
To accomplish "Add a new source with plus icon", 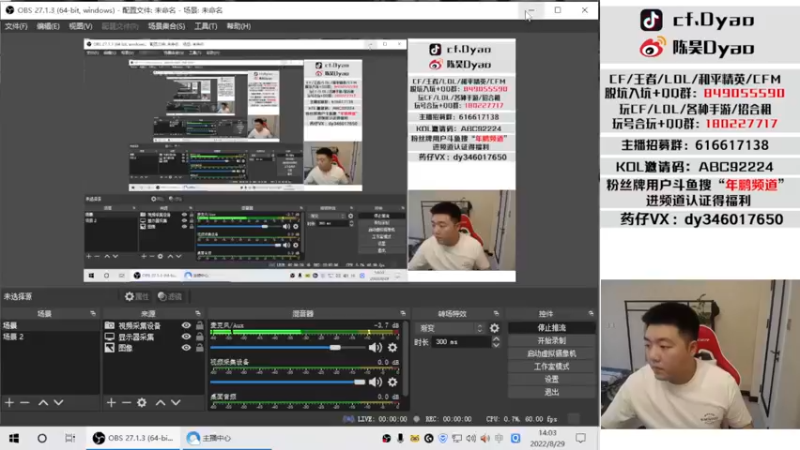I will (x=111, y=403).
